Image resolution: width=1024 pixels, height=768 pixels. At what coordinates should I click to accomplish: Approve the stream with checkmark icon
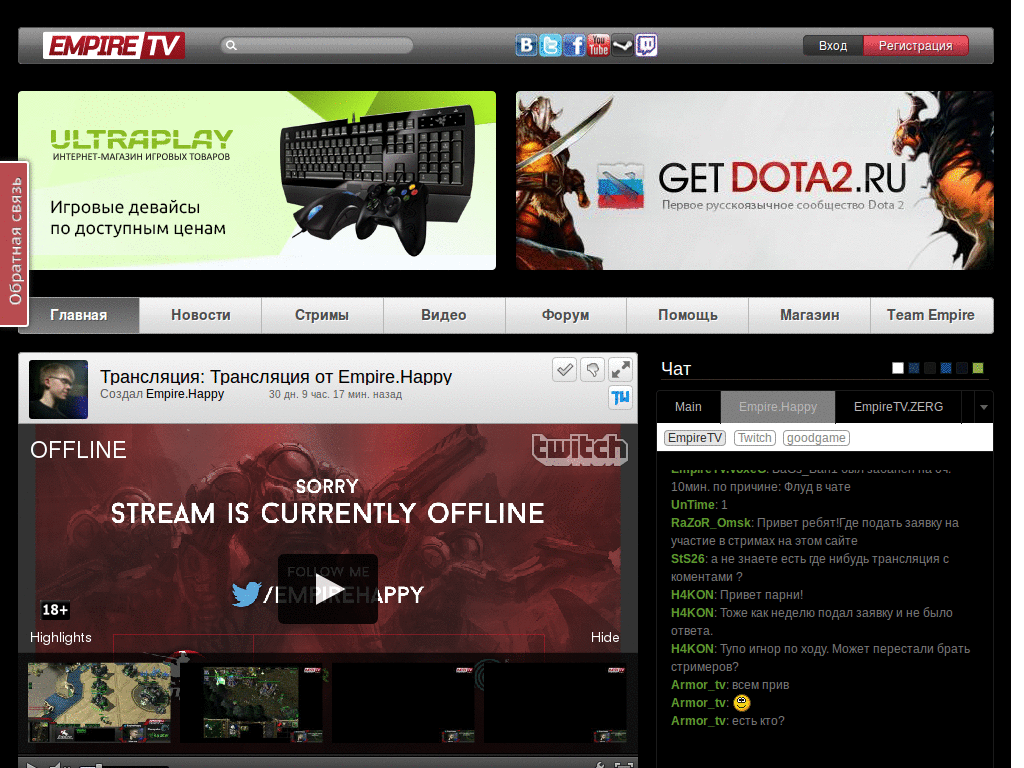point(565,370)
